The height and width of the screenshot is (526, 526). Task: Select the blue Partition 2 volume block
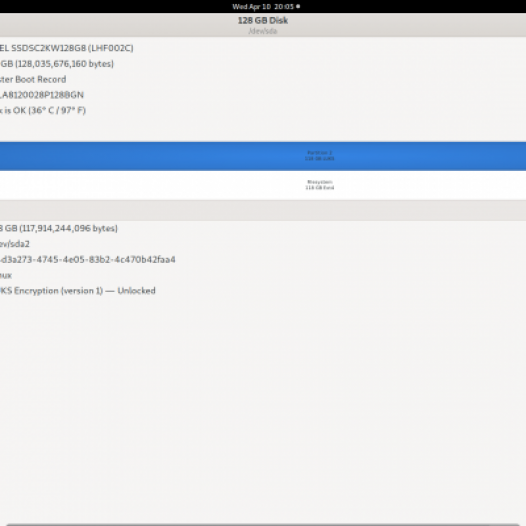[x=263, y=156]
